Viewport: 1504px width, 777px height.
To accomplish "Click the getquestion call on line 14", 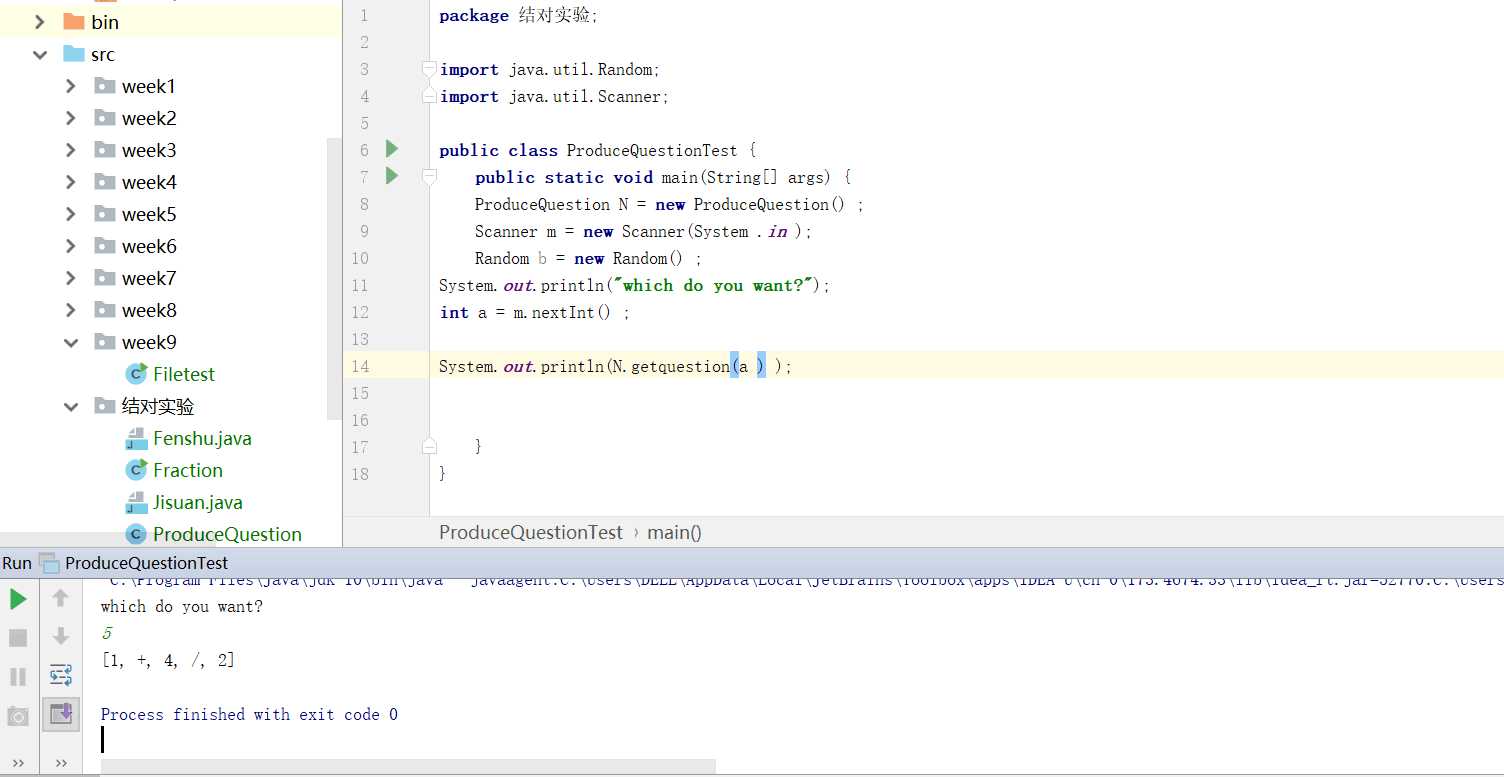I will [x=680, y=366].
